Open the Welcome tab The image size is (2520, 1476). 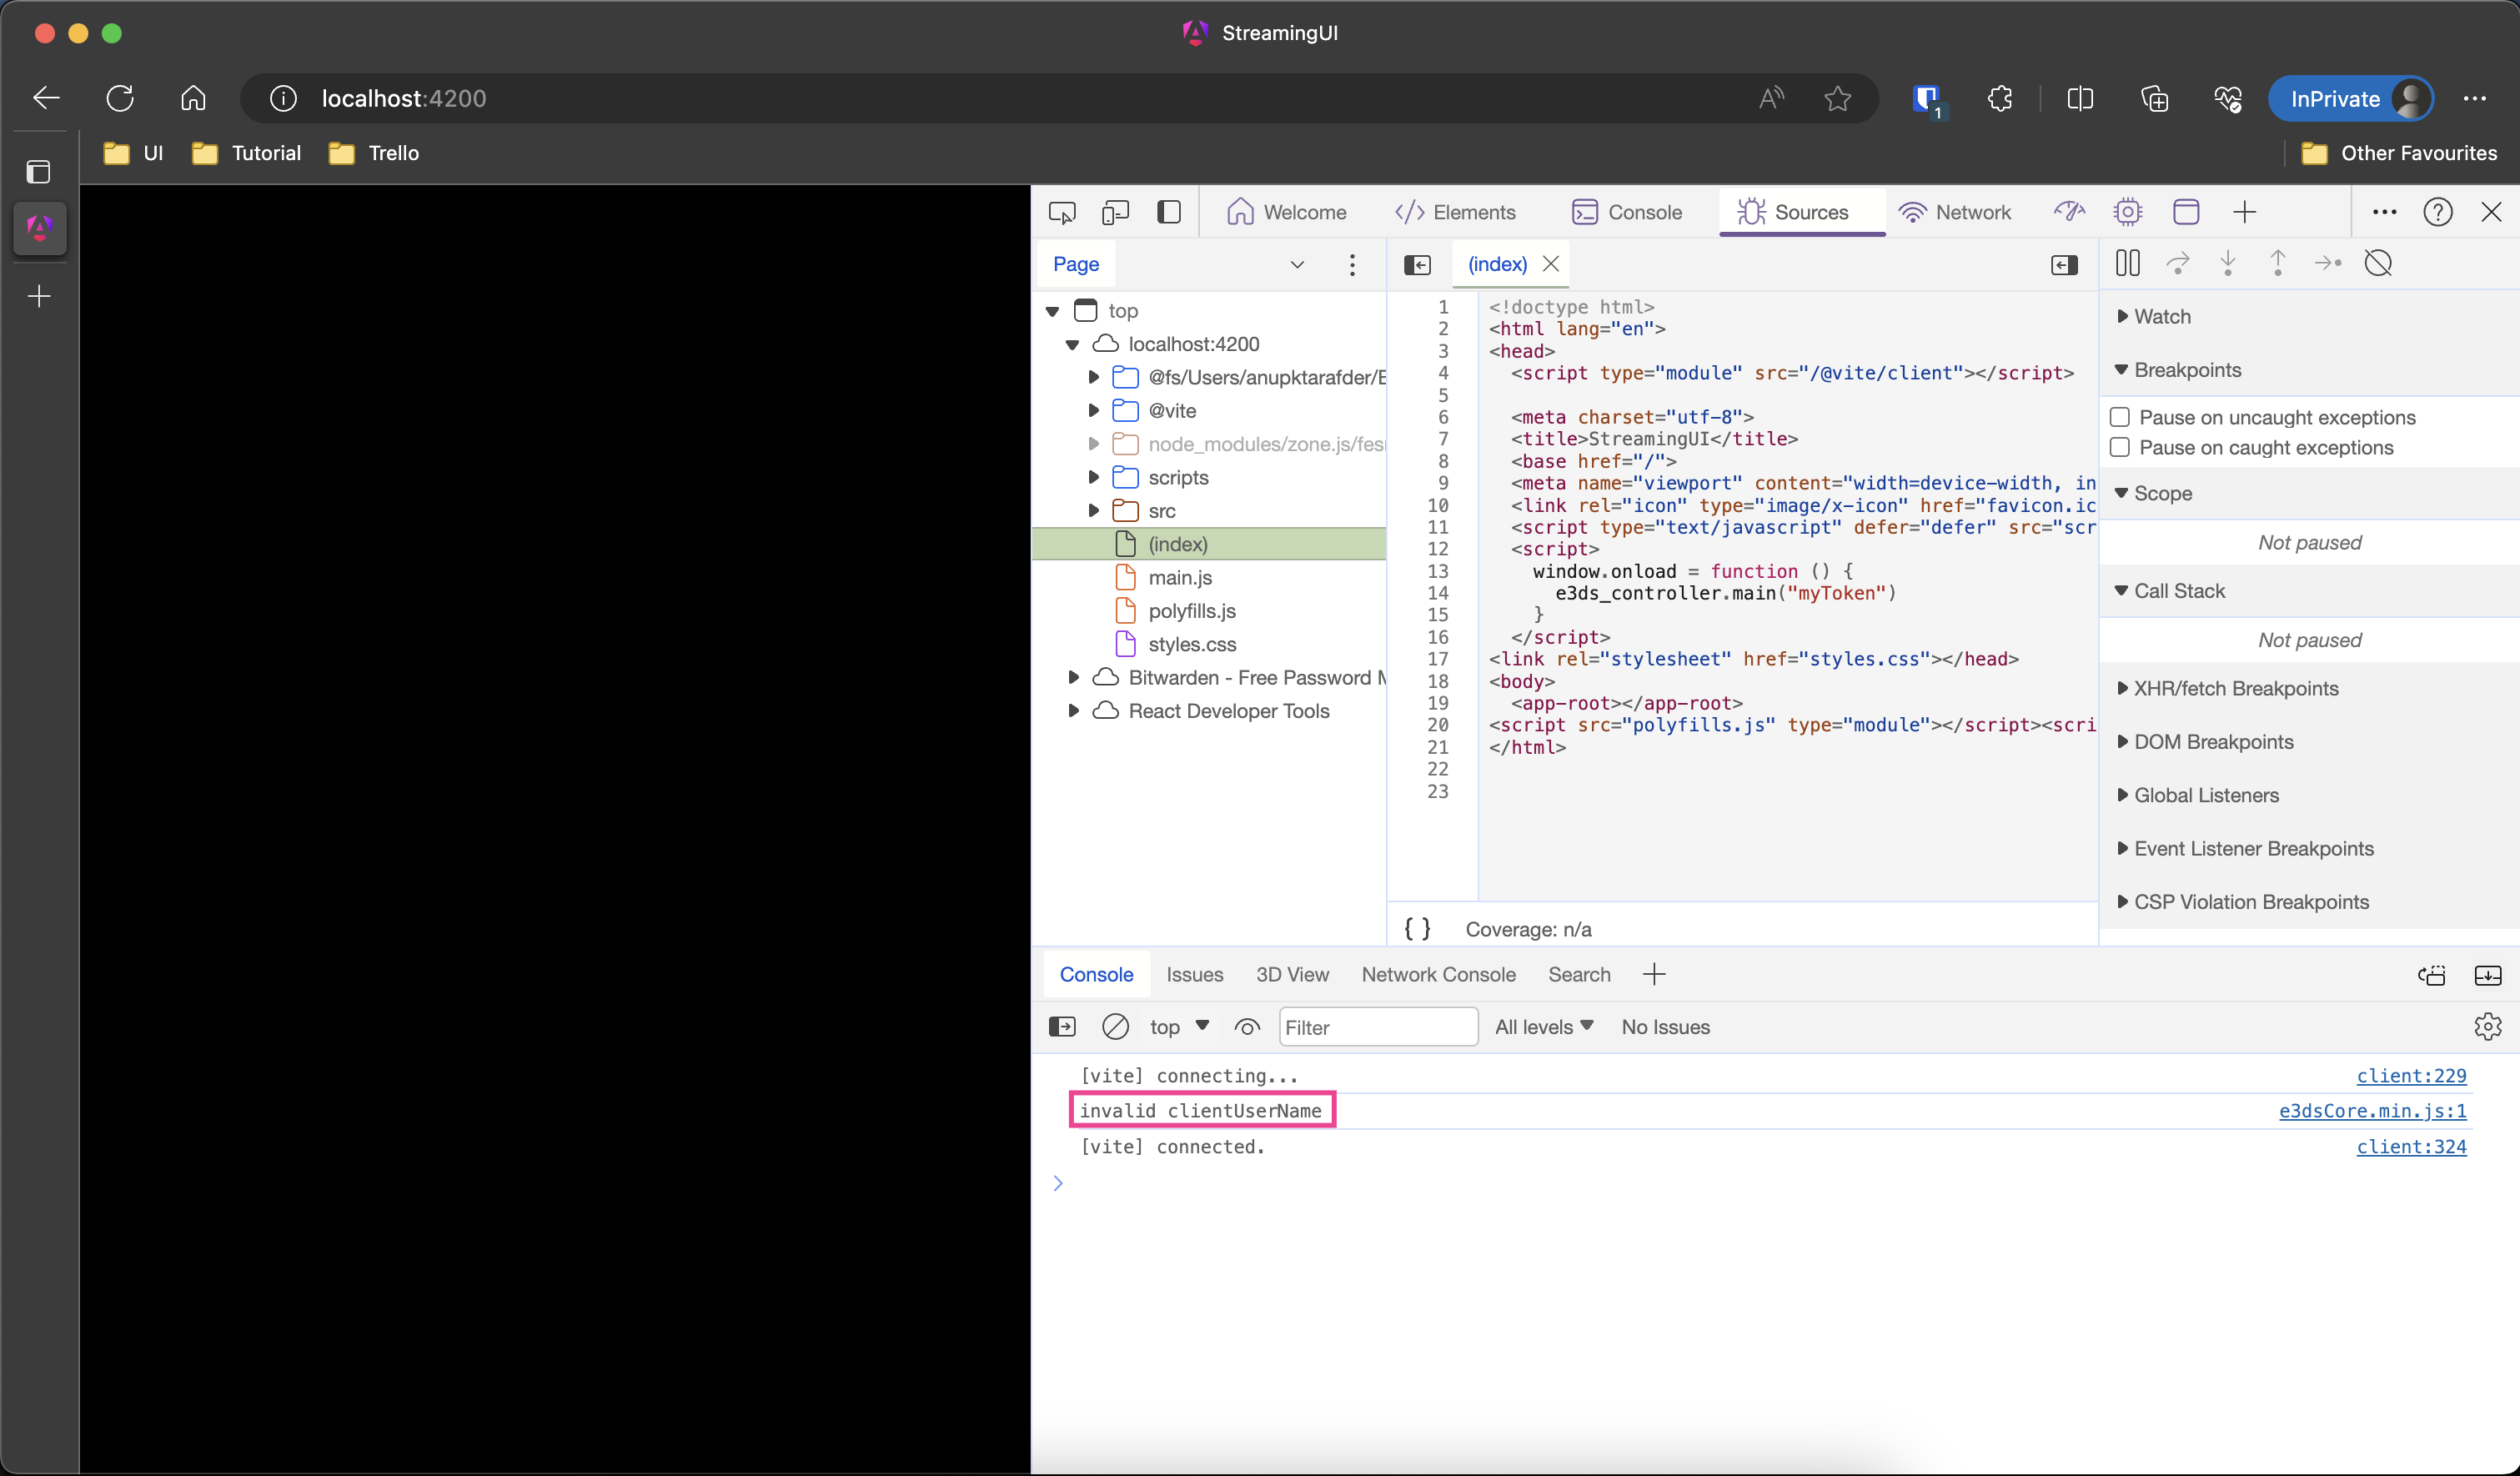tap(1286, 212)
